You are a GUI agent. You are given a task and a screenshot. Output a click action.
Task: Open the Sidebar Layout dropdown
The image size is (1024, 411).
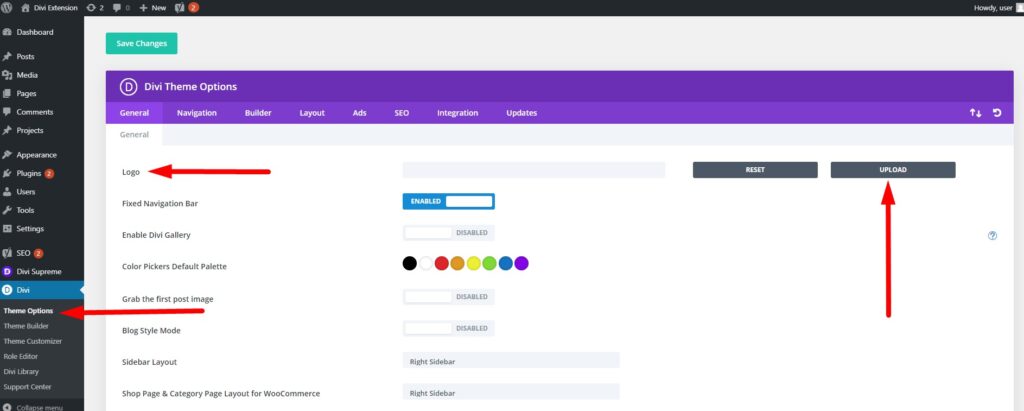[x=511, y=361]
